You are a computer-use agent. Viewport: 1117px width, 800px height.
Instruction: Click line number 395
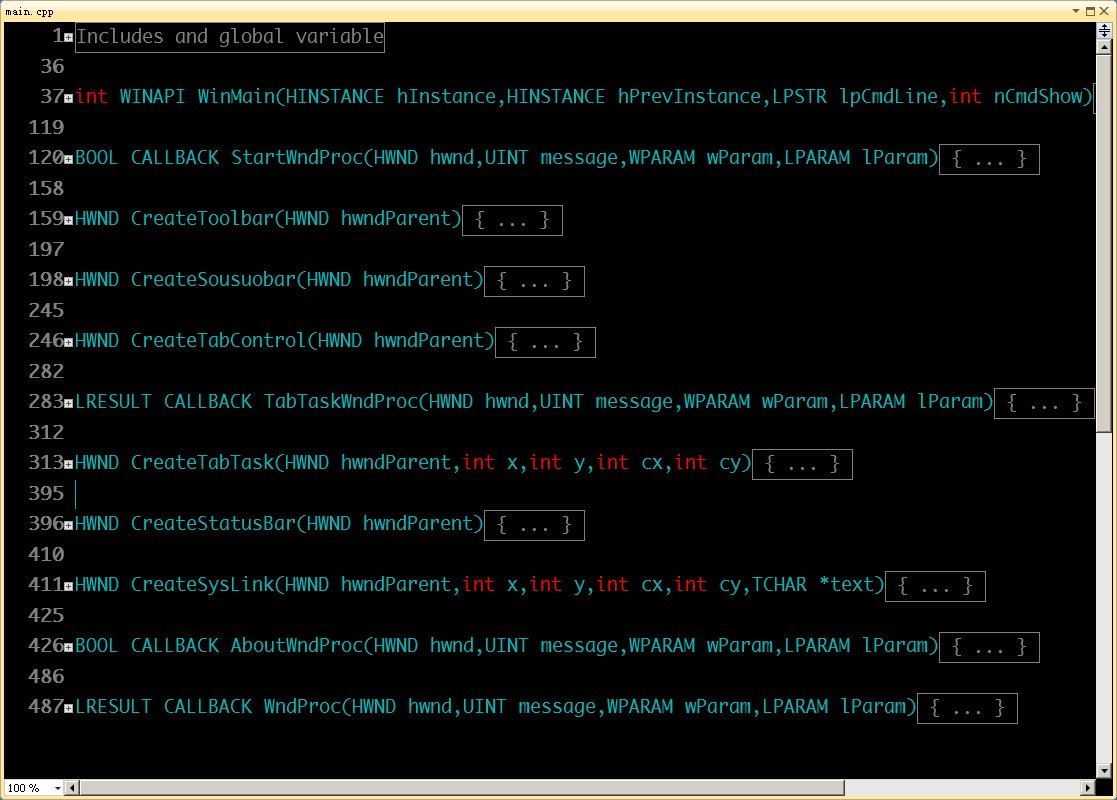pos(46,494)
